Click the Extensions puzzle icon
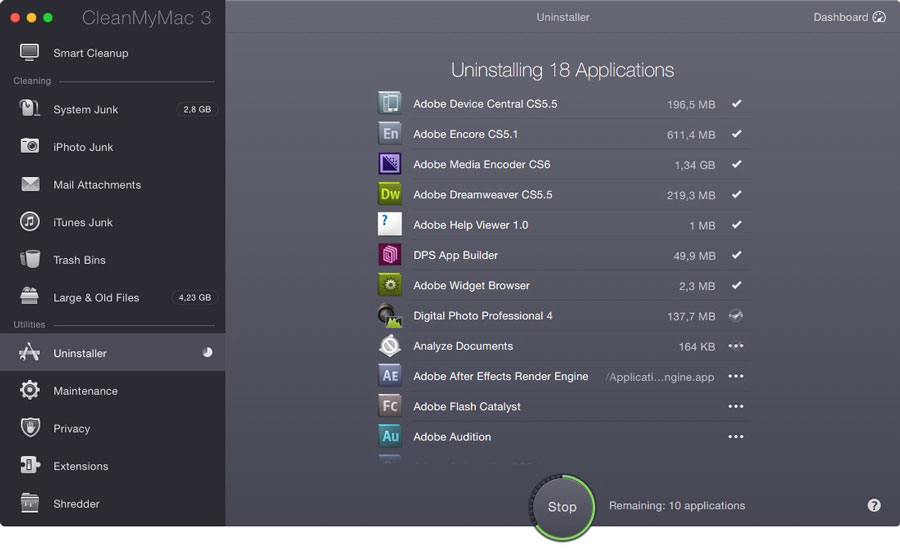 (x=30, y=465)
